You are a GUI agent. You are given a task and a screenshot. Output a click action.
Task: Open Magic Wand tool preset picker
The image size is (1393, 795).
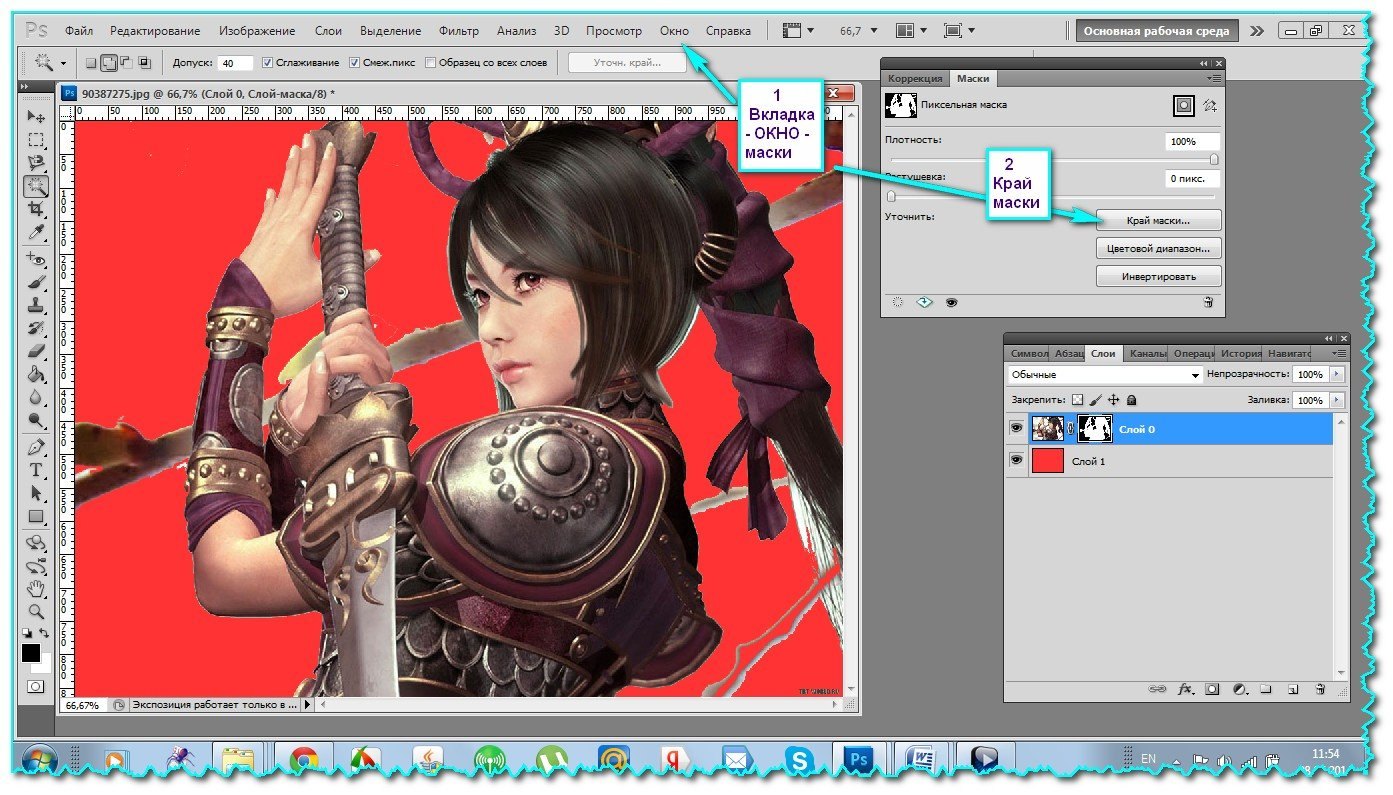coord(63,63)
